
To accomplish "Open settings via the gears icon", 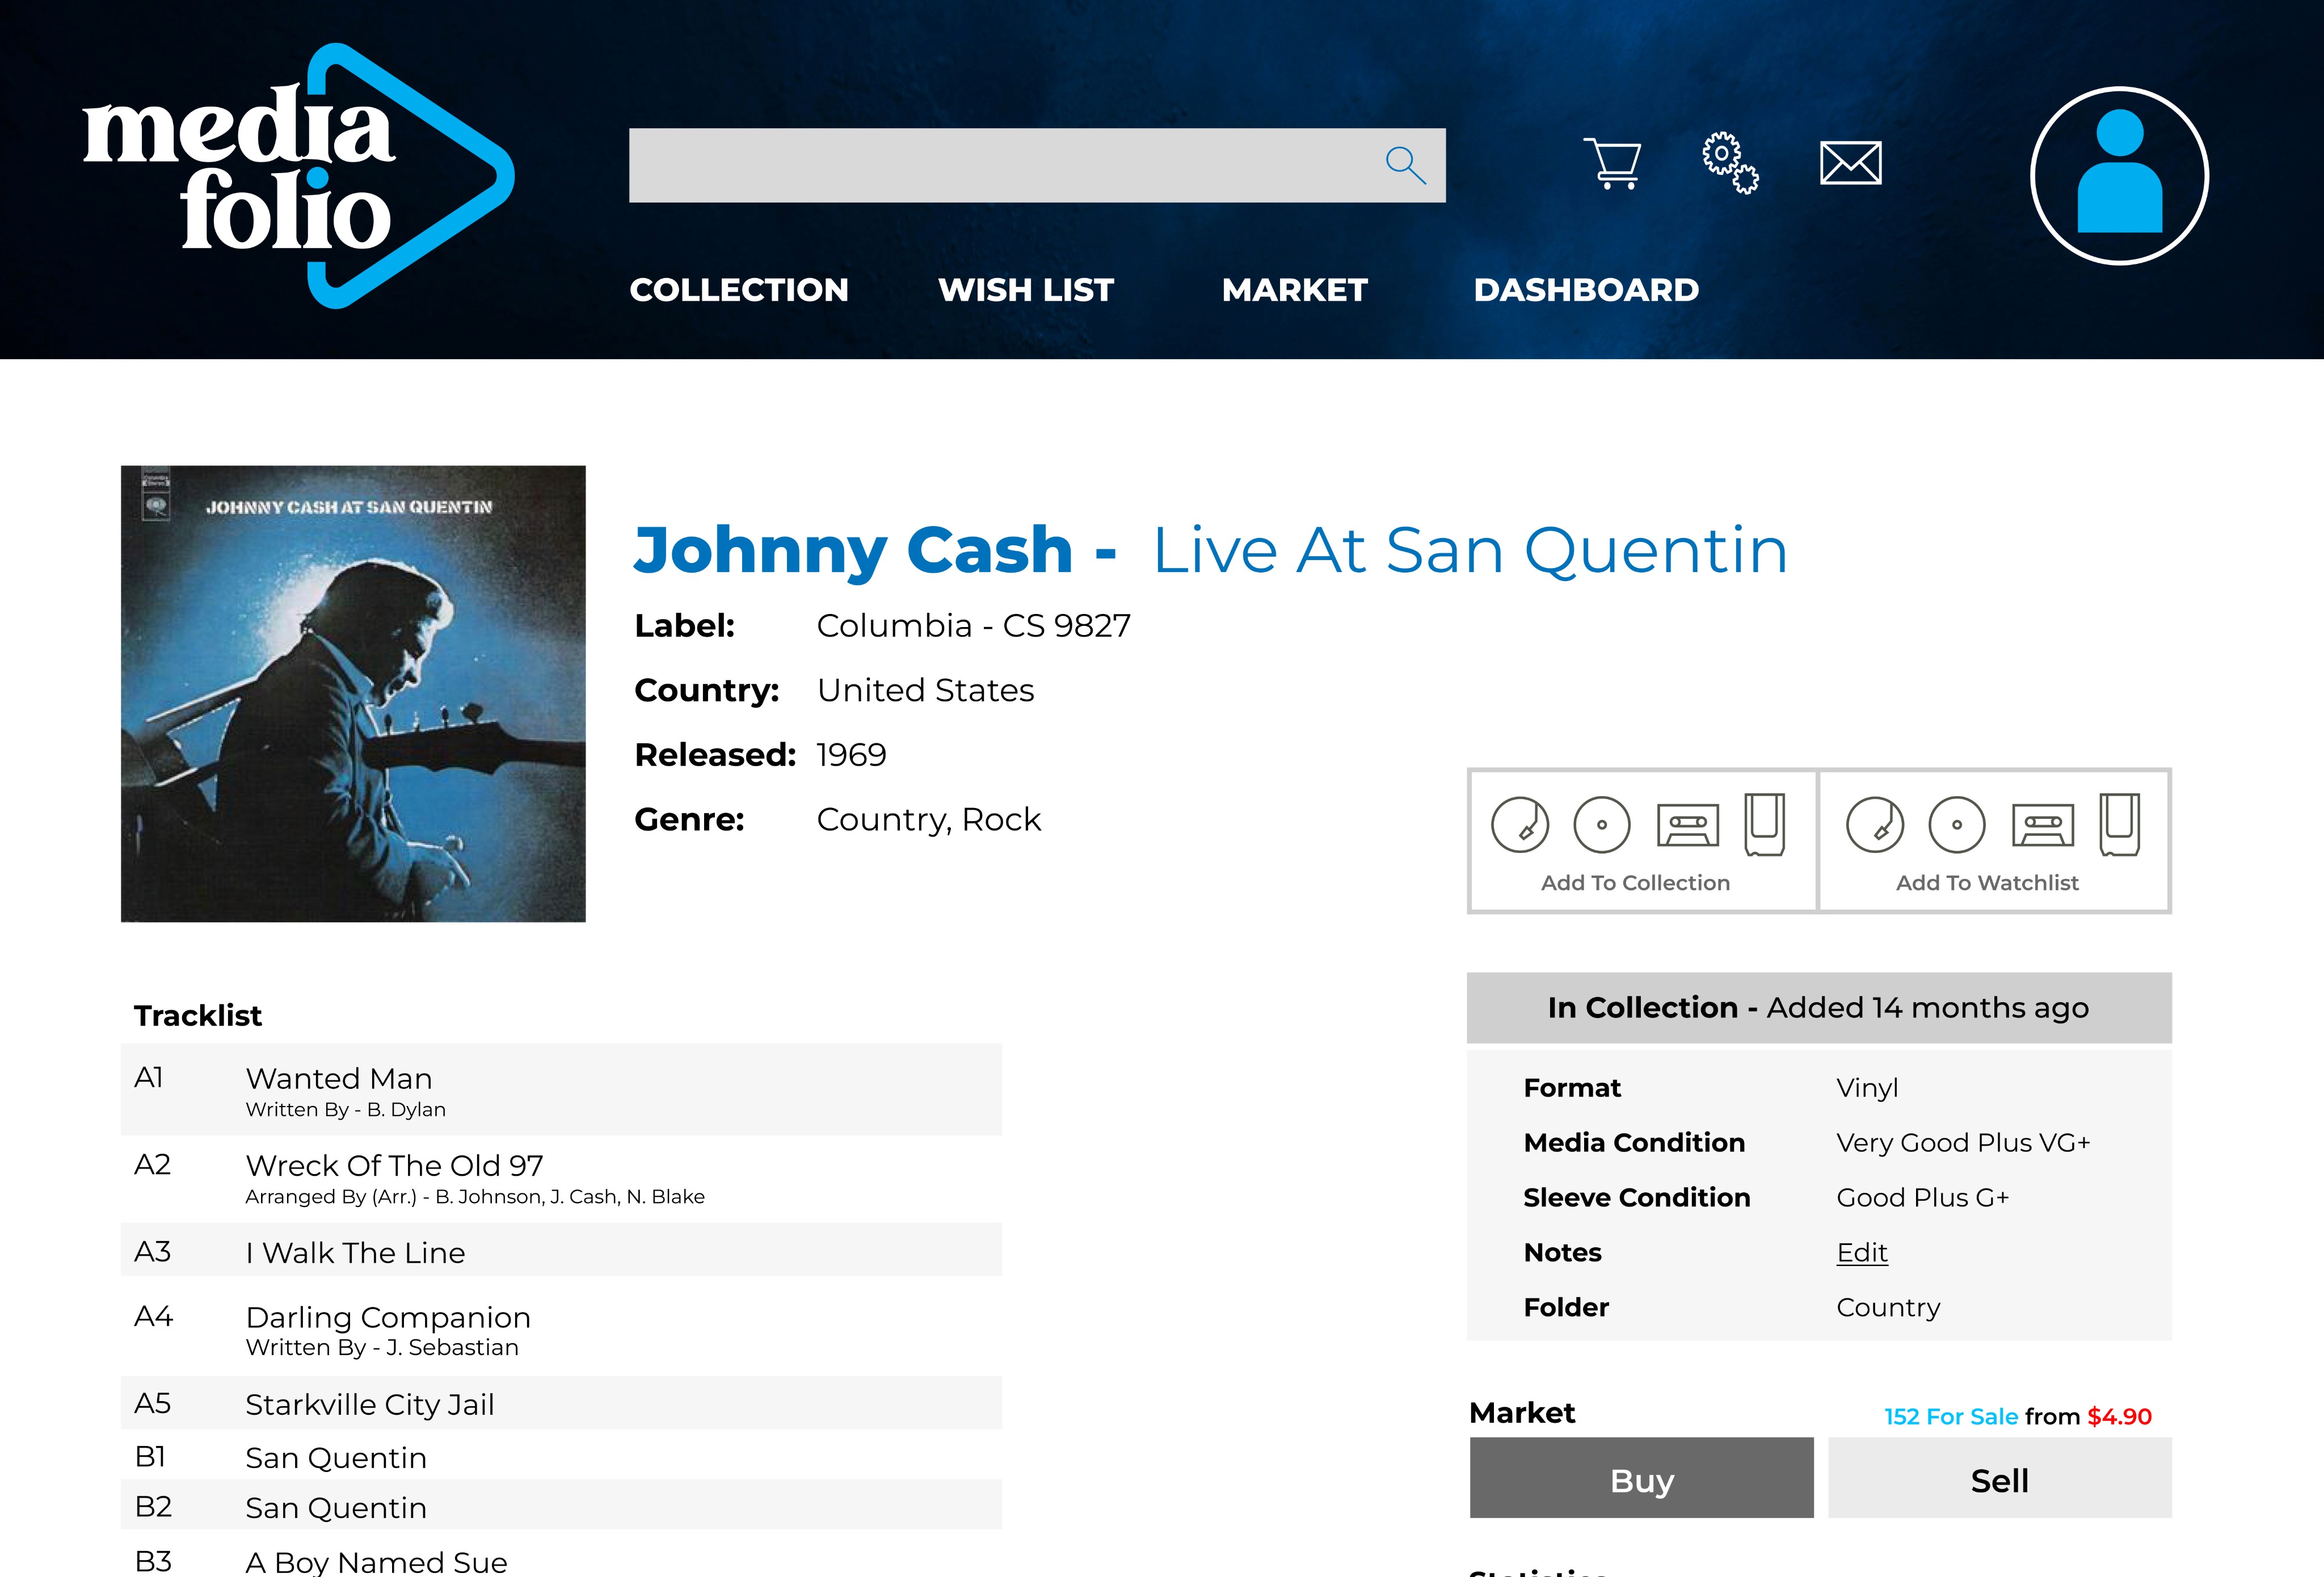I will coord(1730,162).
